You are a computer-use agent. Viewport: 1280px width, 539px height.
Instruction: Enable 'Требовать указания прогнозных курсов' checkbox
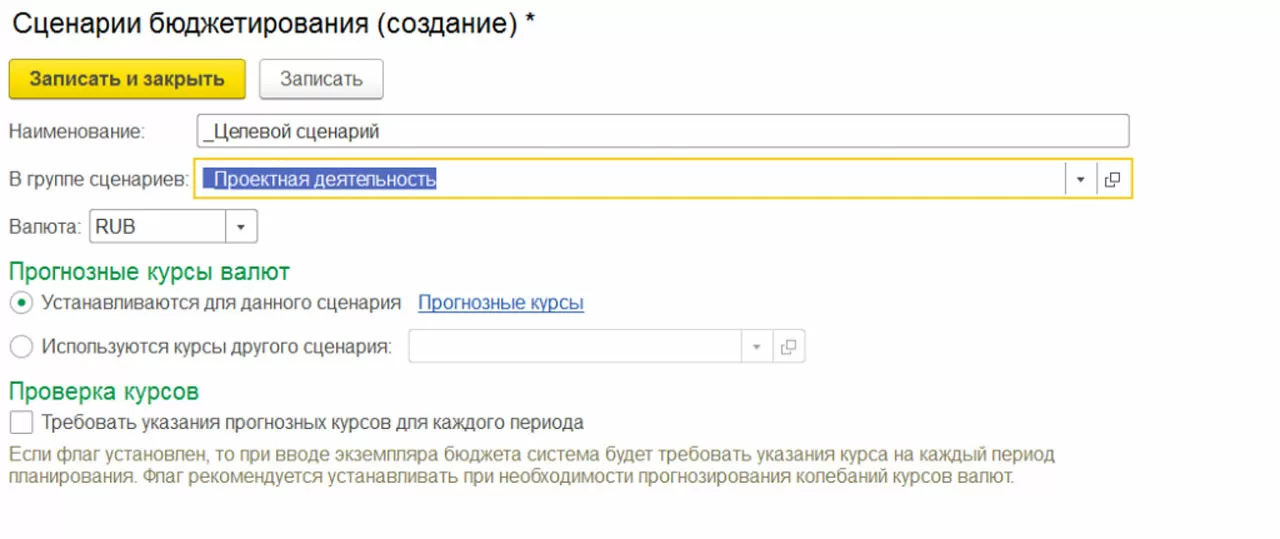tap(21, 422)
